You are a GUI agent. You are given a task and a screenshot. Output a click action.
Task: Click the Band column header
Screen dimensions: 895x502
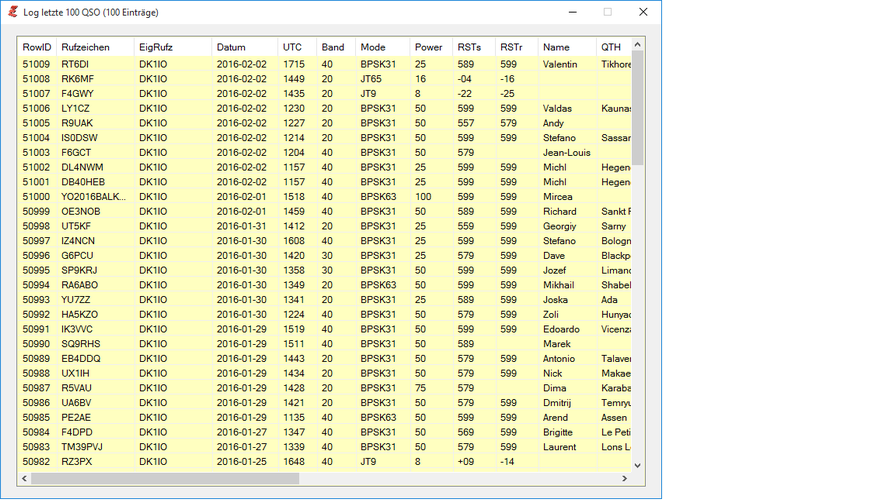333,47
